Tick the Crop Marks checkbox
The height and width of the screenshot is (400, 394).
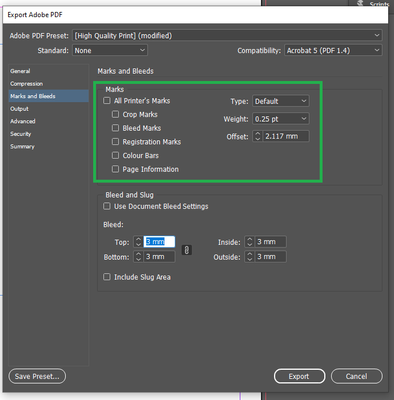click(x=115, y=114)
